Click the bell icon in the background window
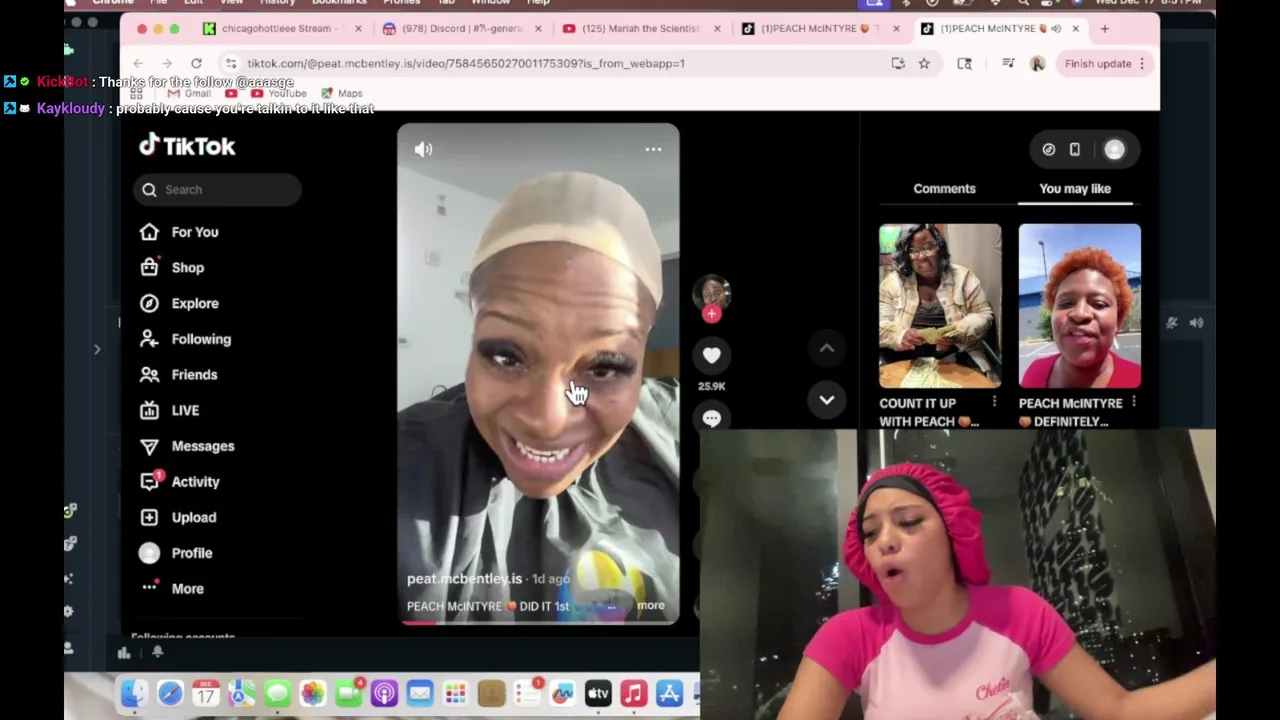This screenshot has width=1280, height=720. [x=157, y=652]
